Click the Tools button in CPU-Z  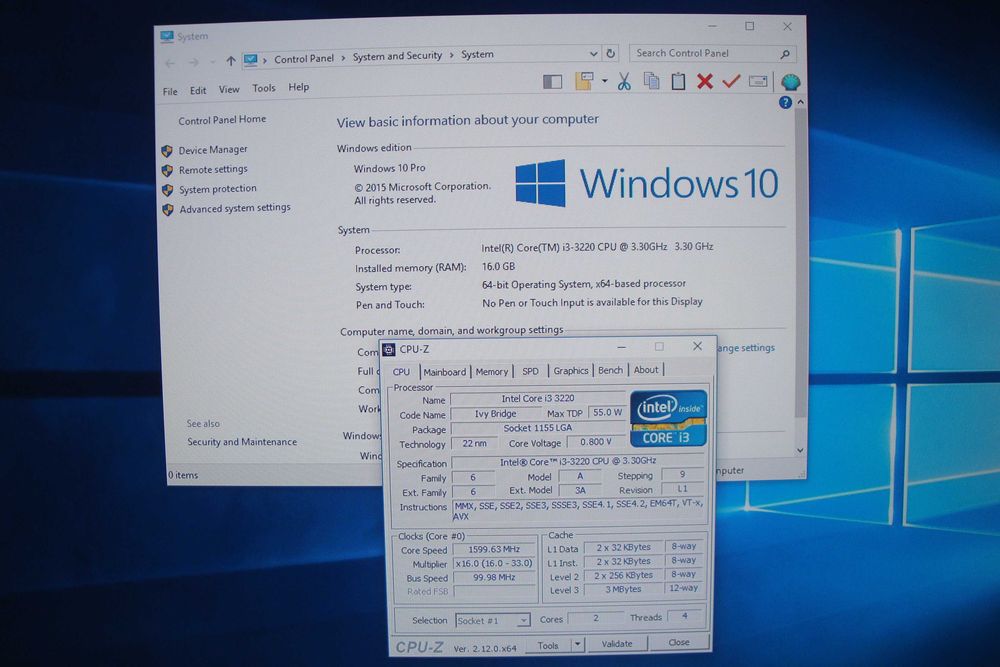(x=548, y=645)
